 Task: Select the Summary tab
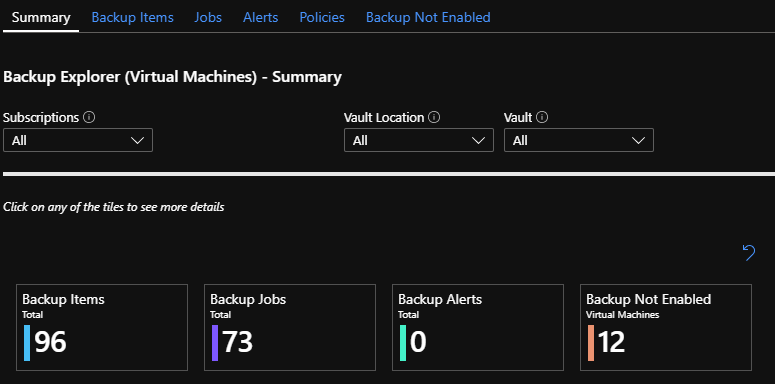point(41,17)
